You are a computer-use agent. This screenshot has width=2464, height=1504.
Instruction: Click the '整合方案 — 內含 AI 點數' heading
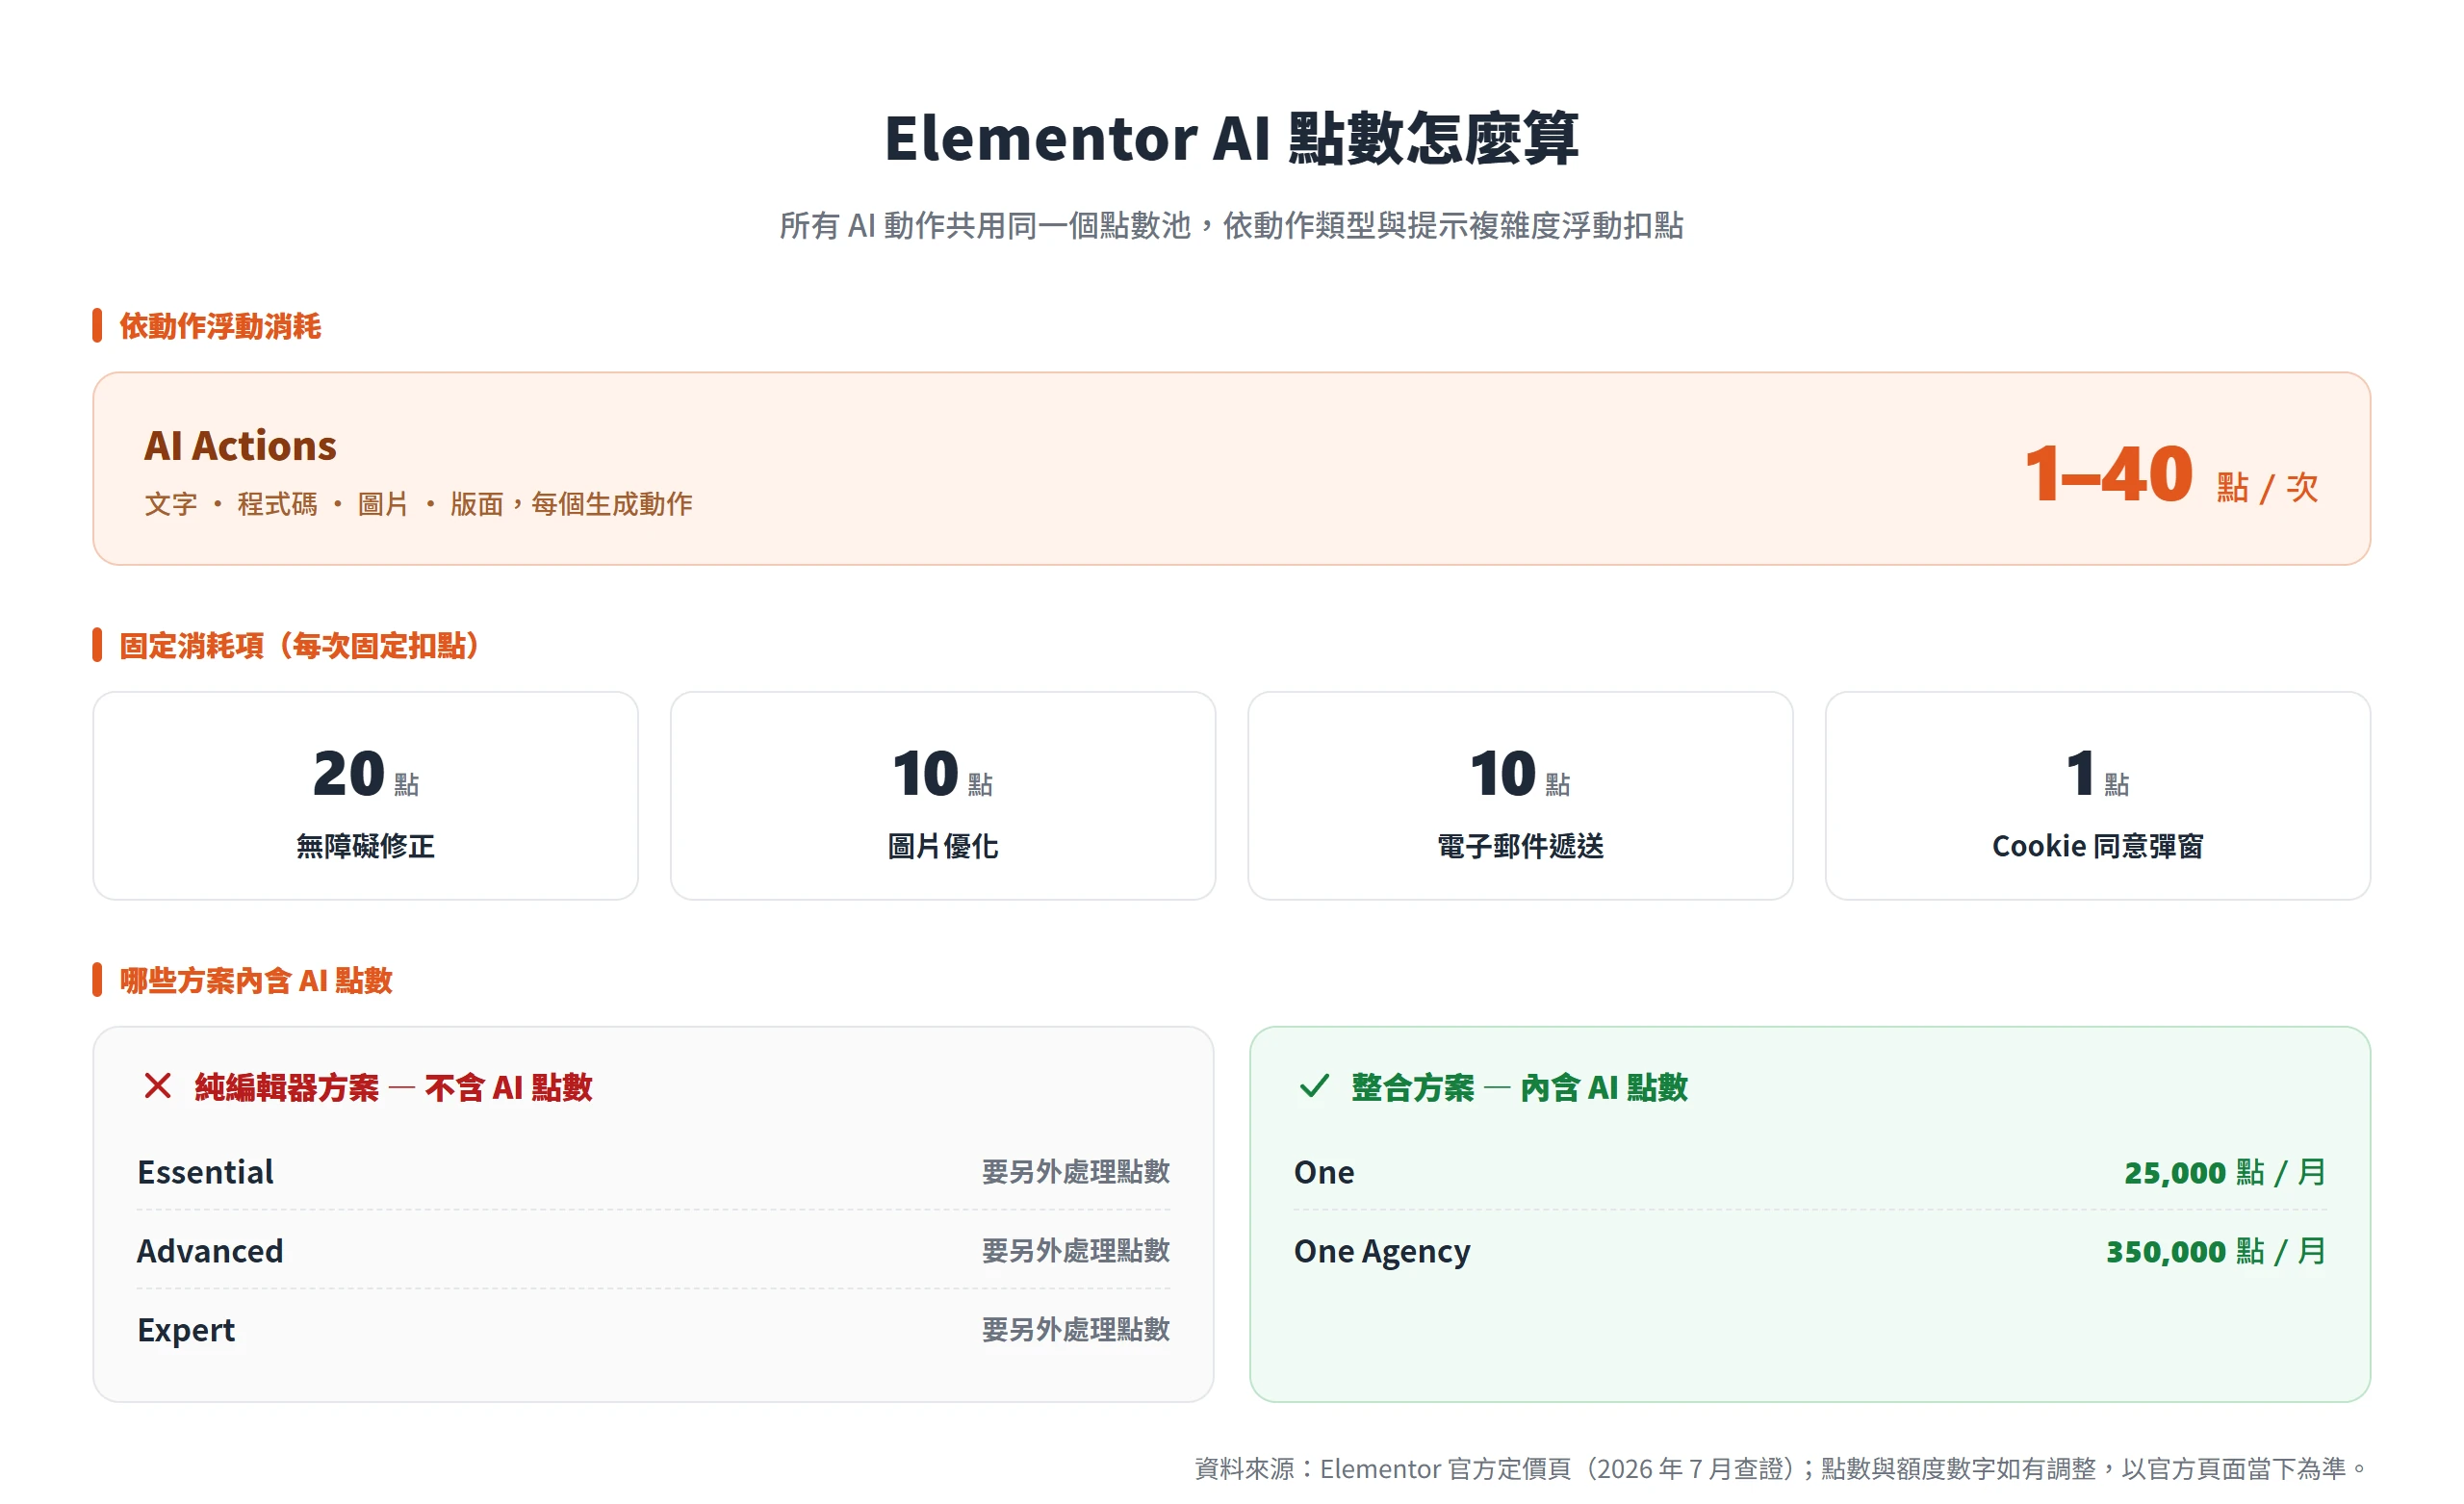point(1519,1087)
